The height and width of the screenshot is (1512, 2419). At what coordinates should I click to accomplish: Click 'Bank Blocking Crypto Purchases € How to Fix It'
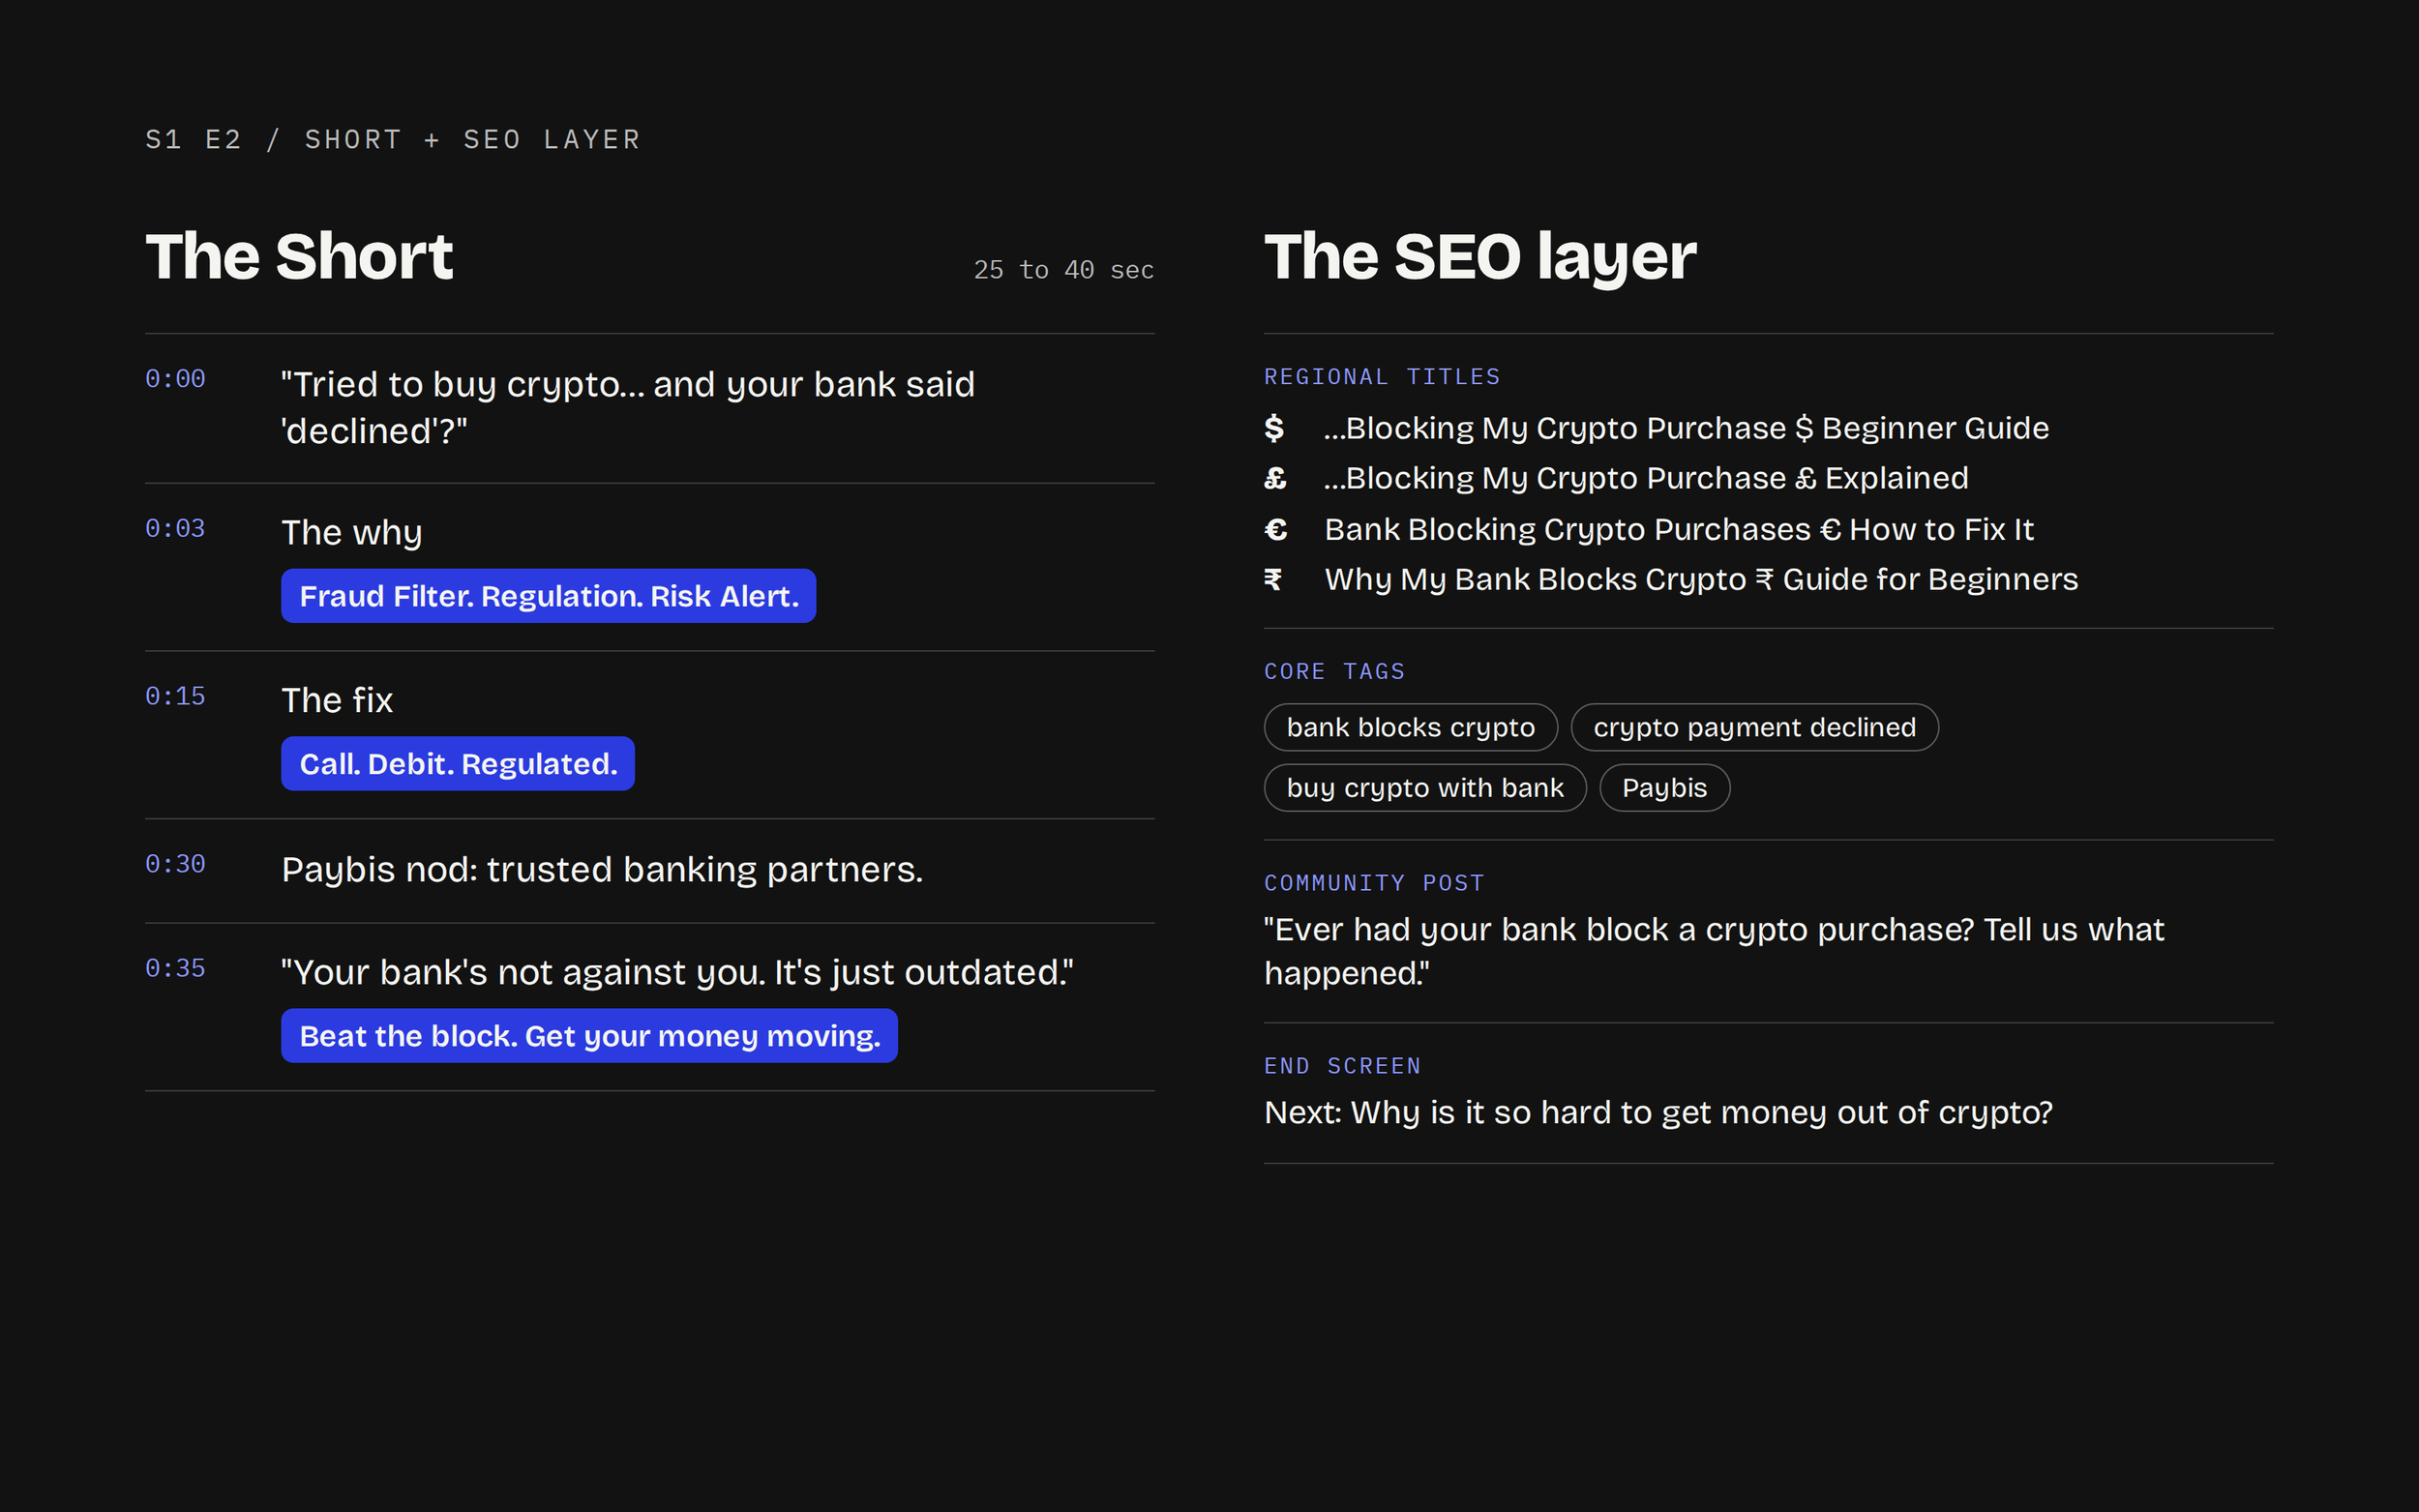click(1679, 529)
